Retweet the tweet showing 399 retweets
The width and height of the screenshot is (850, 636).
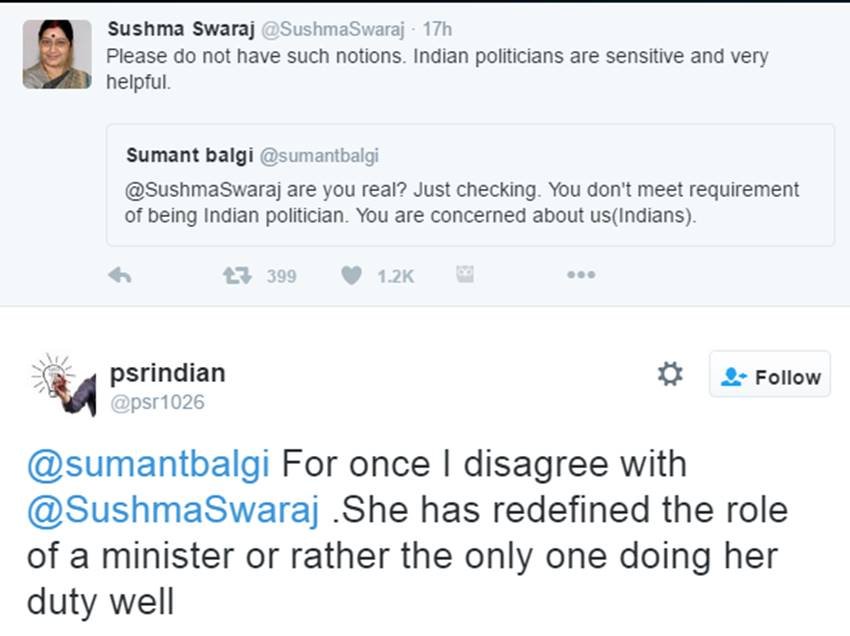236,274
